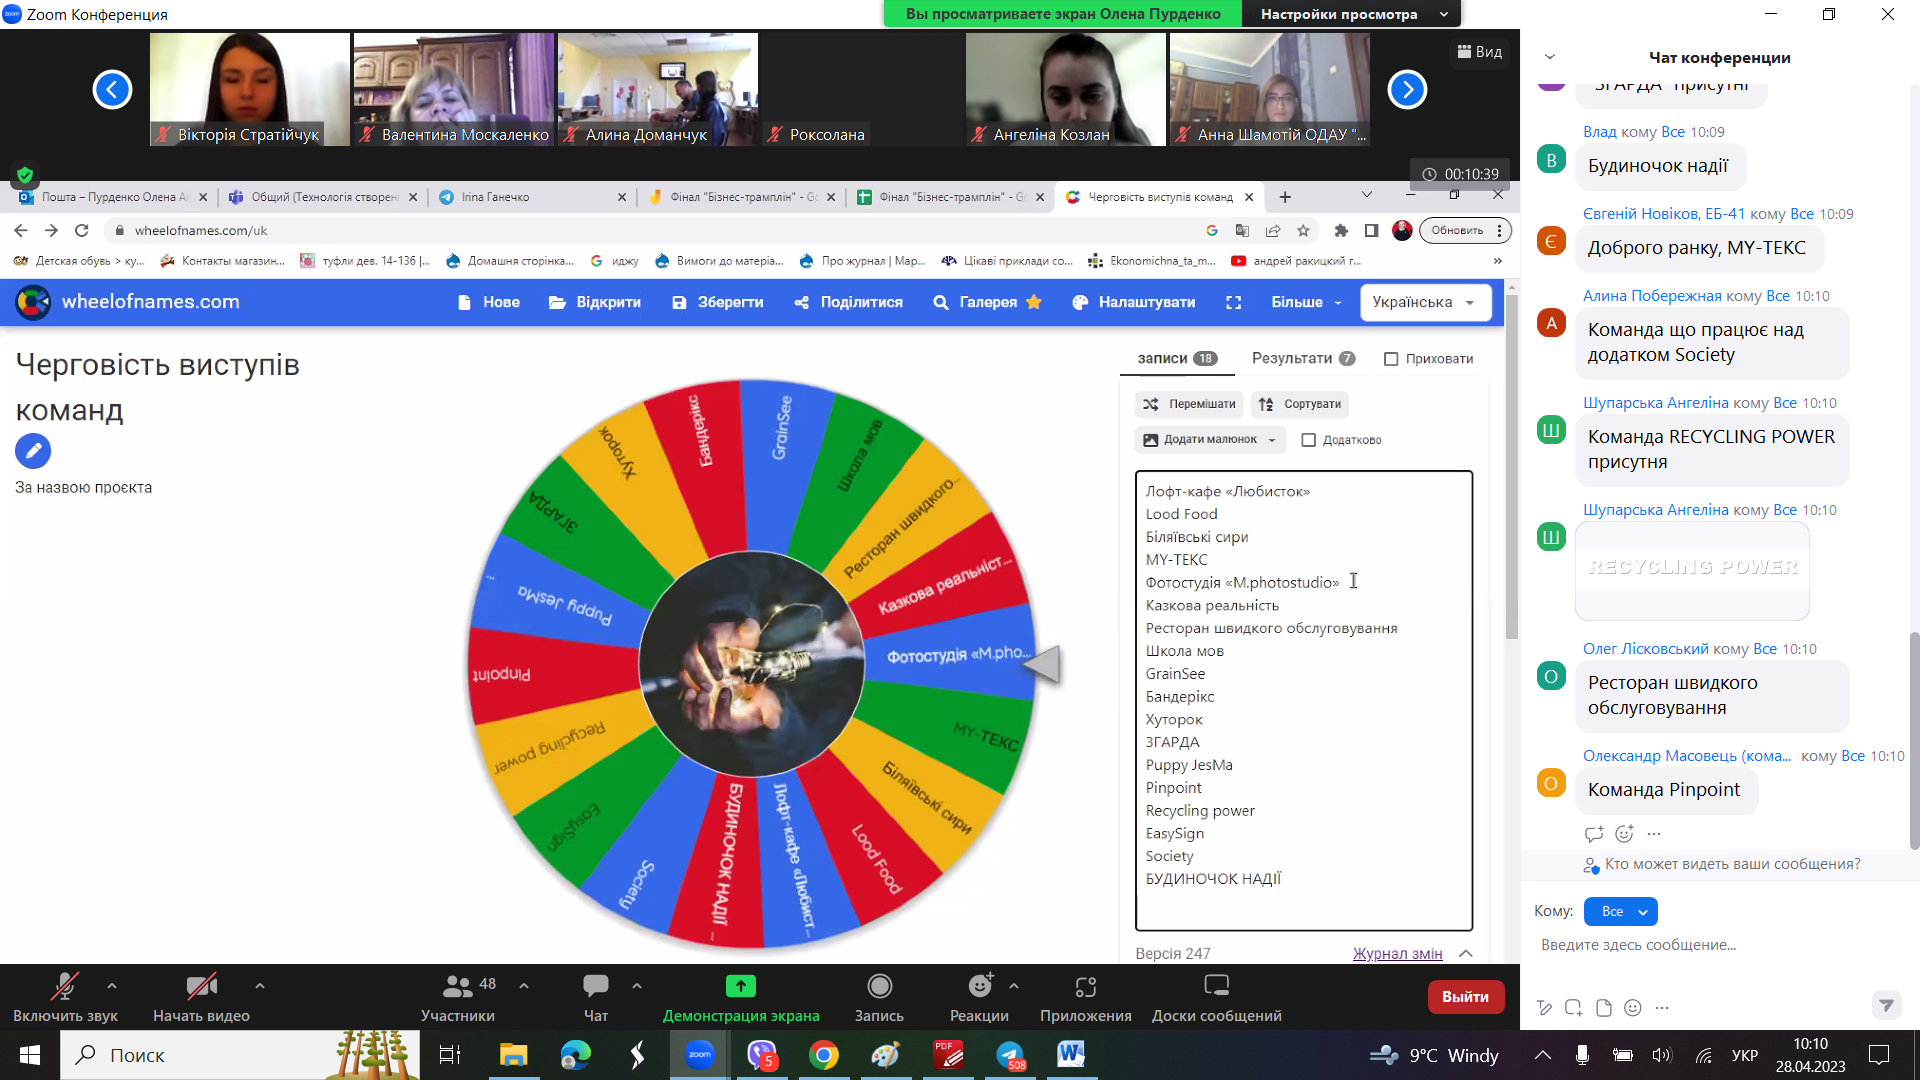Enable the Приховати checkbox
Viewport: 1920px width, 1080px height.
coord(1391,359)
